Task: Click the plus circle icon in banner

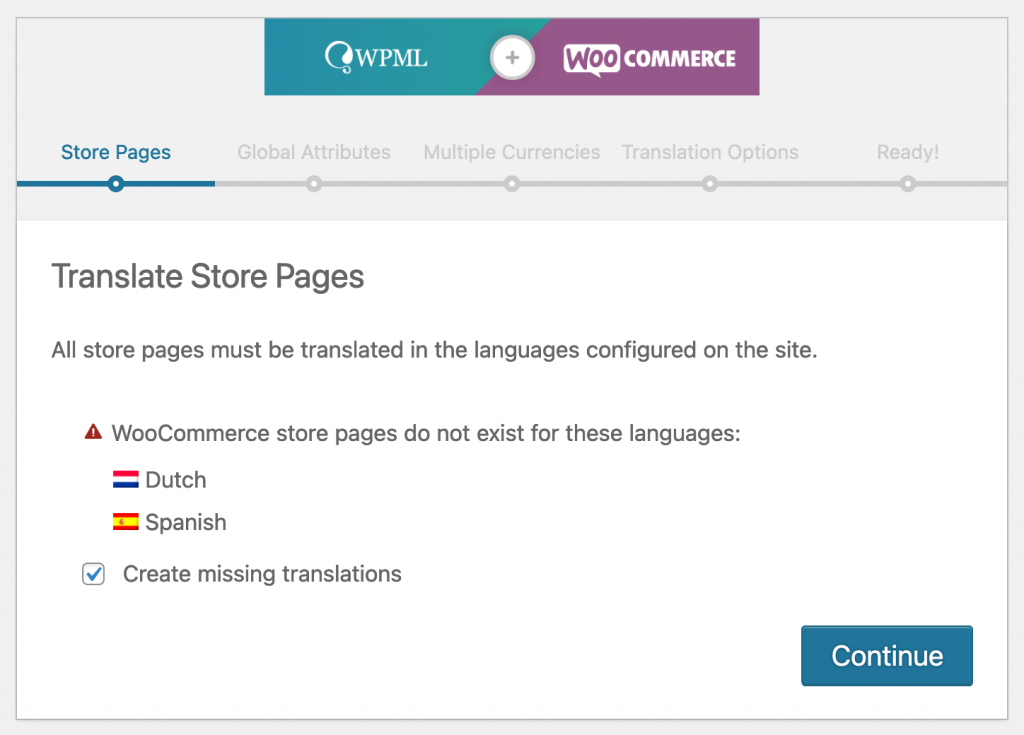Action: pos(513,57)
